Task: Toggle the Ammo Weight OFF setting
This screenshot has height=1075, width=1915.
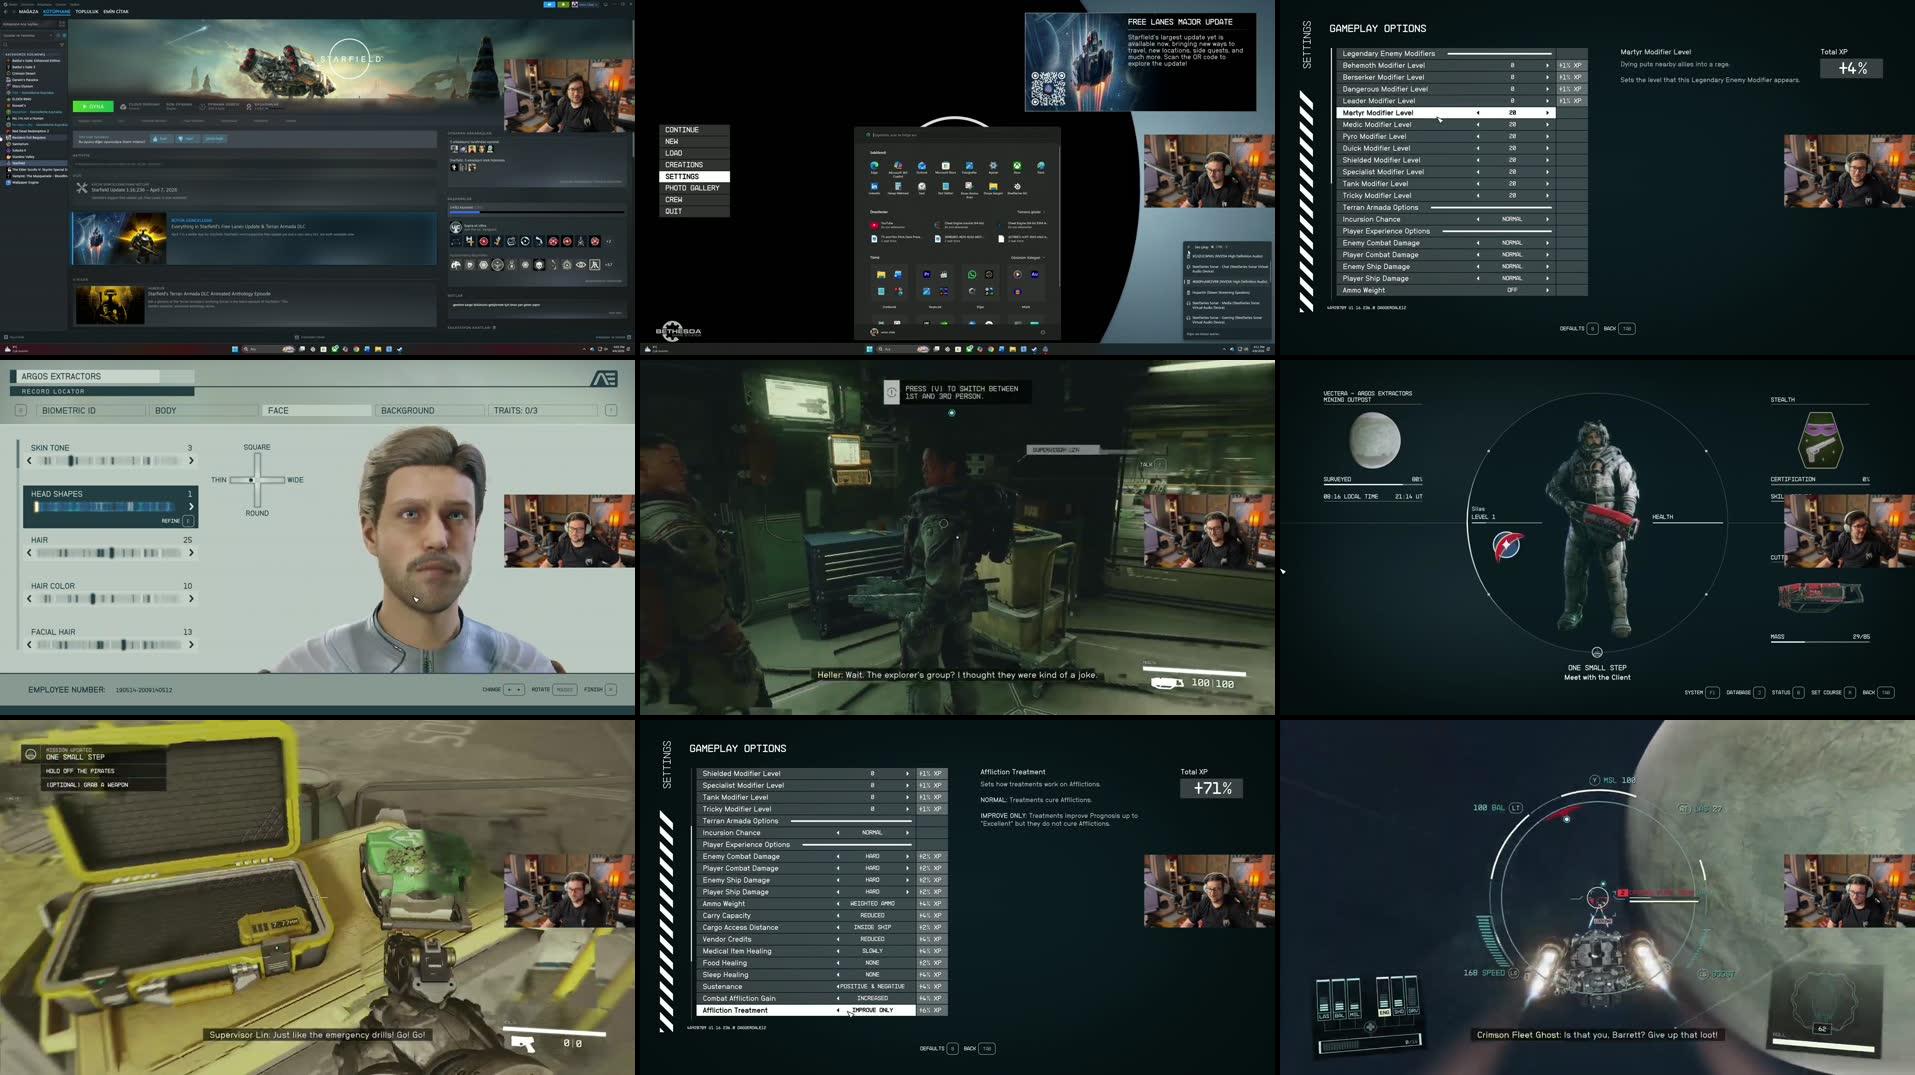Action: click(x=1512, y=290)
